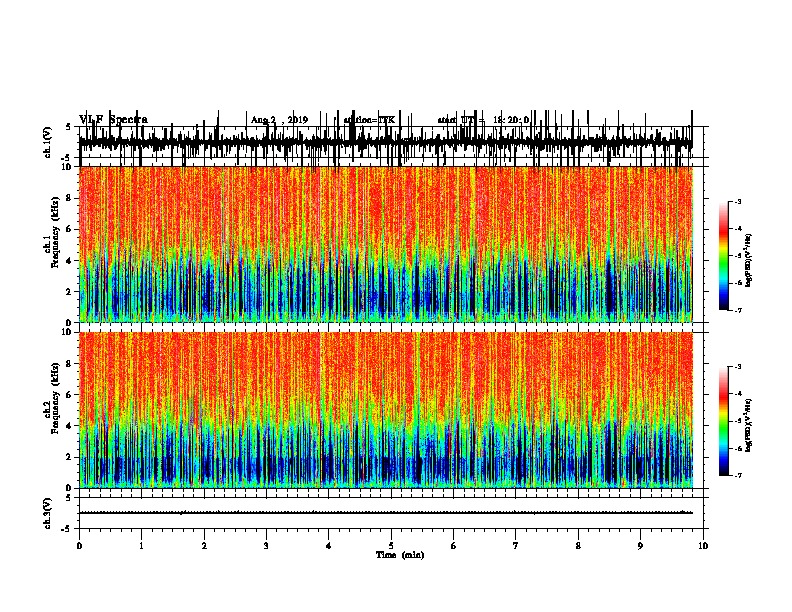Click the ch.1 colorbar "-3" tick label
The width and height of the screenshot is (792, 612).
738,201
